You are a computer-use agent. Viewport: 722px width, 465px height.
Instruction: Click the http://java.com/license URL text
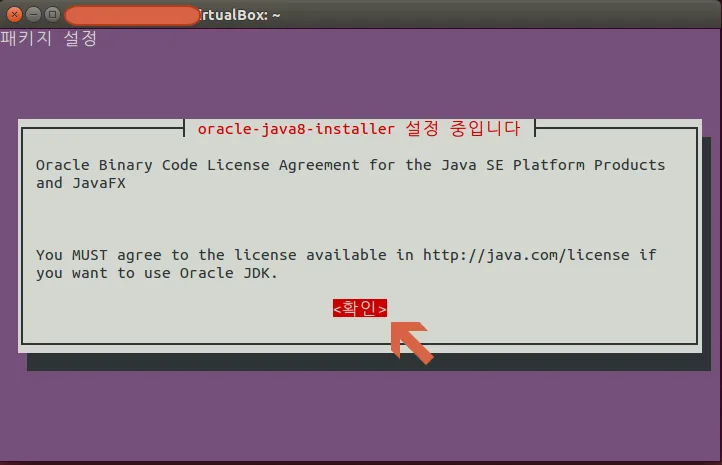pyautogui.click(x=526, y=255)
